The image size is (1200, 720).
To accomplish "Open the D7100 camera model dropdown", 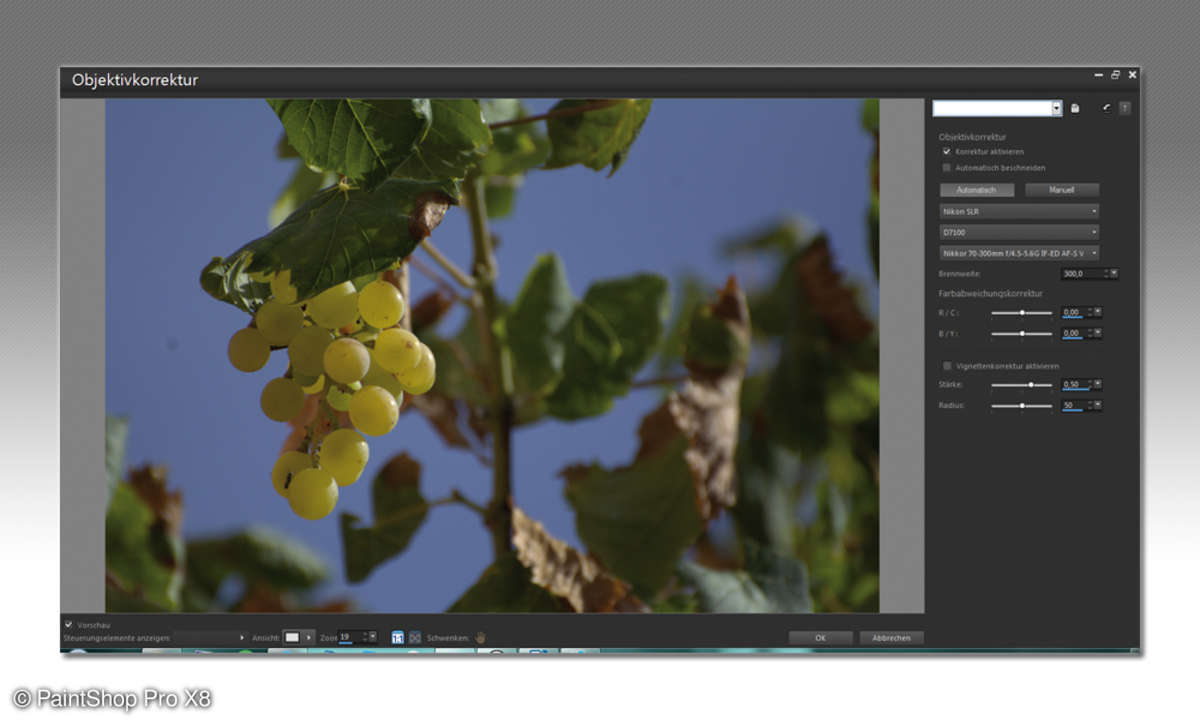I will tap(1019, 232).
